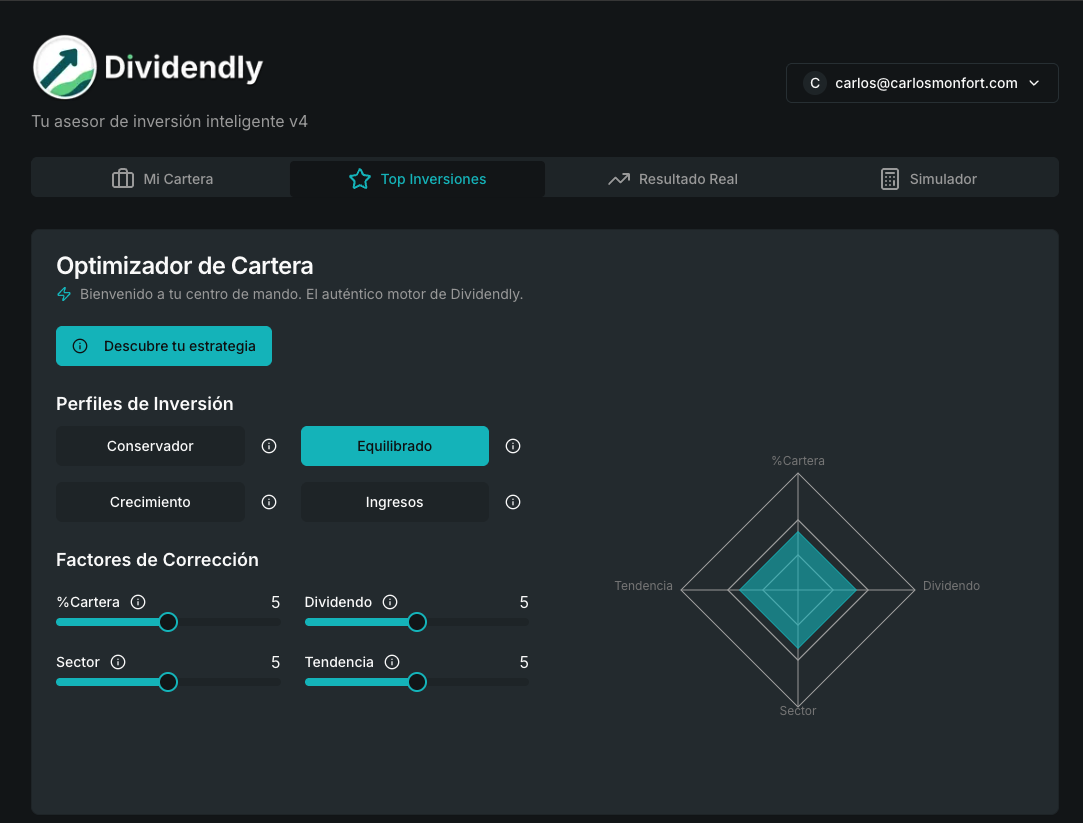The width and height of the screenshot is (1083, 823).
Task: Open the Sector factor info icon
Action: 118,662
